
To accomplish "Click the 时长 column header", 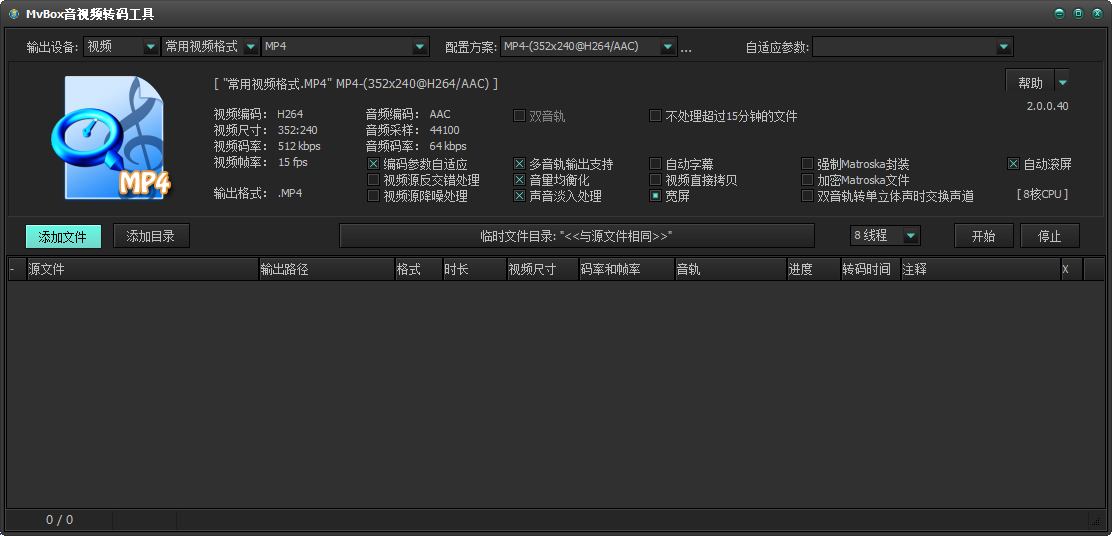I will click(x=474, y=269).
